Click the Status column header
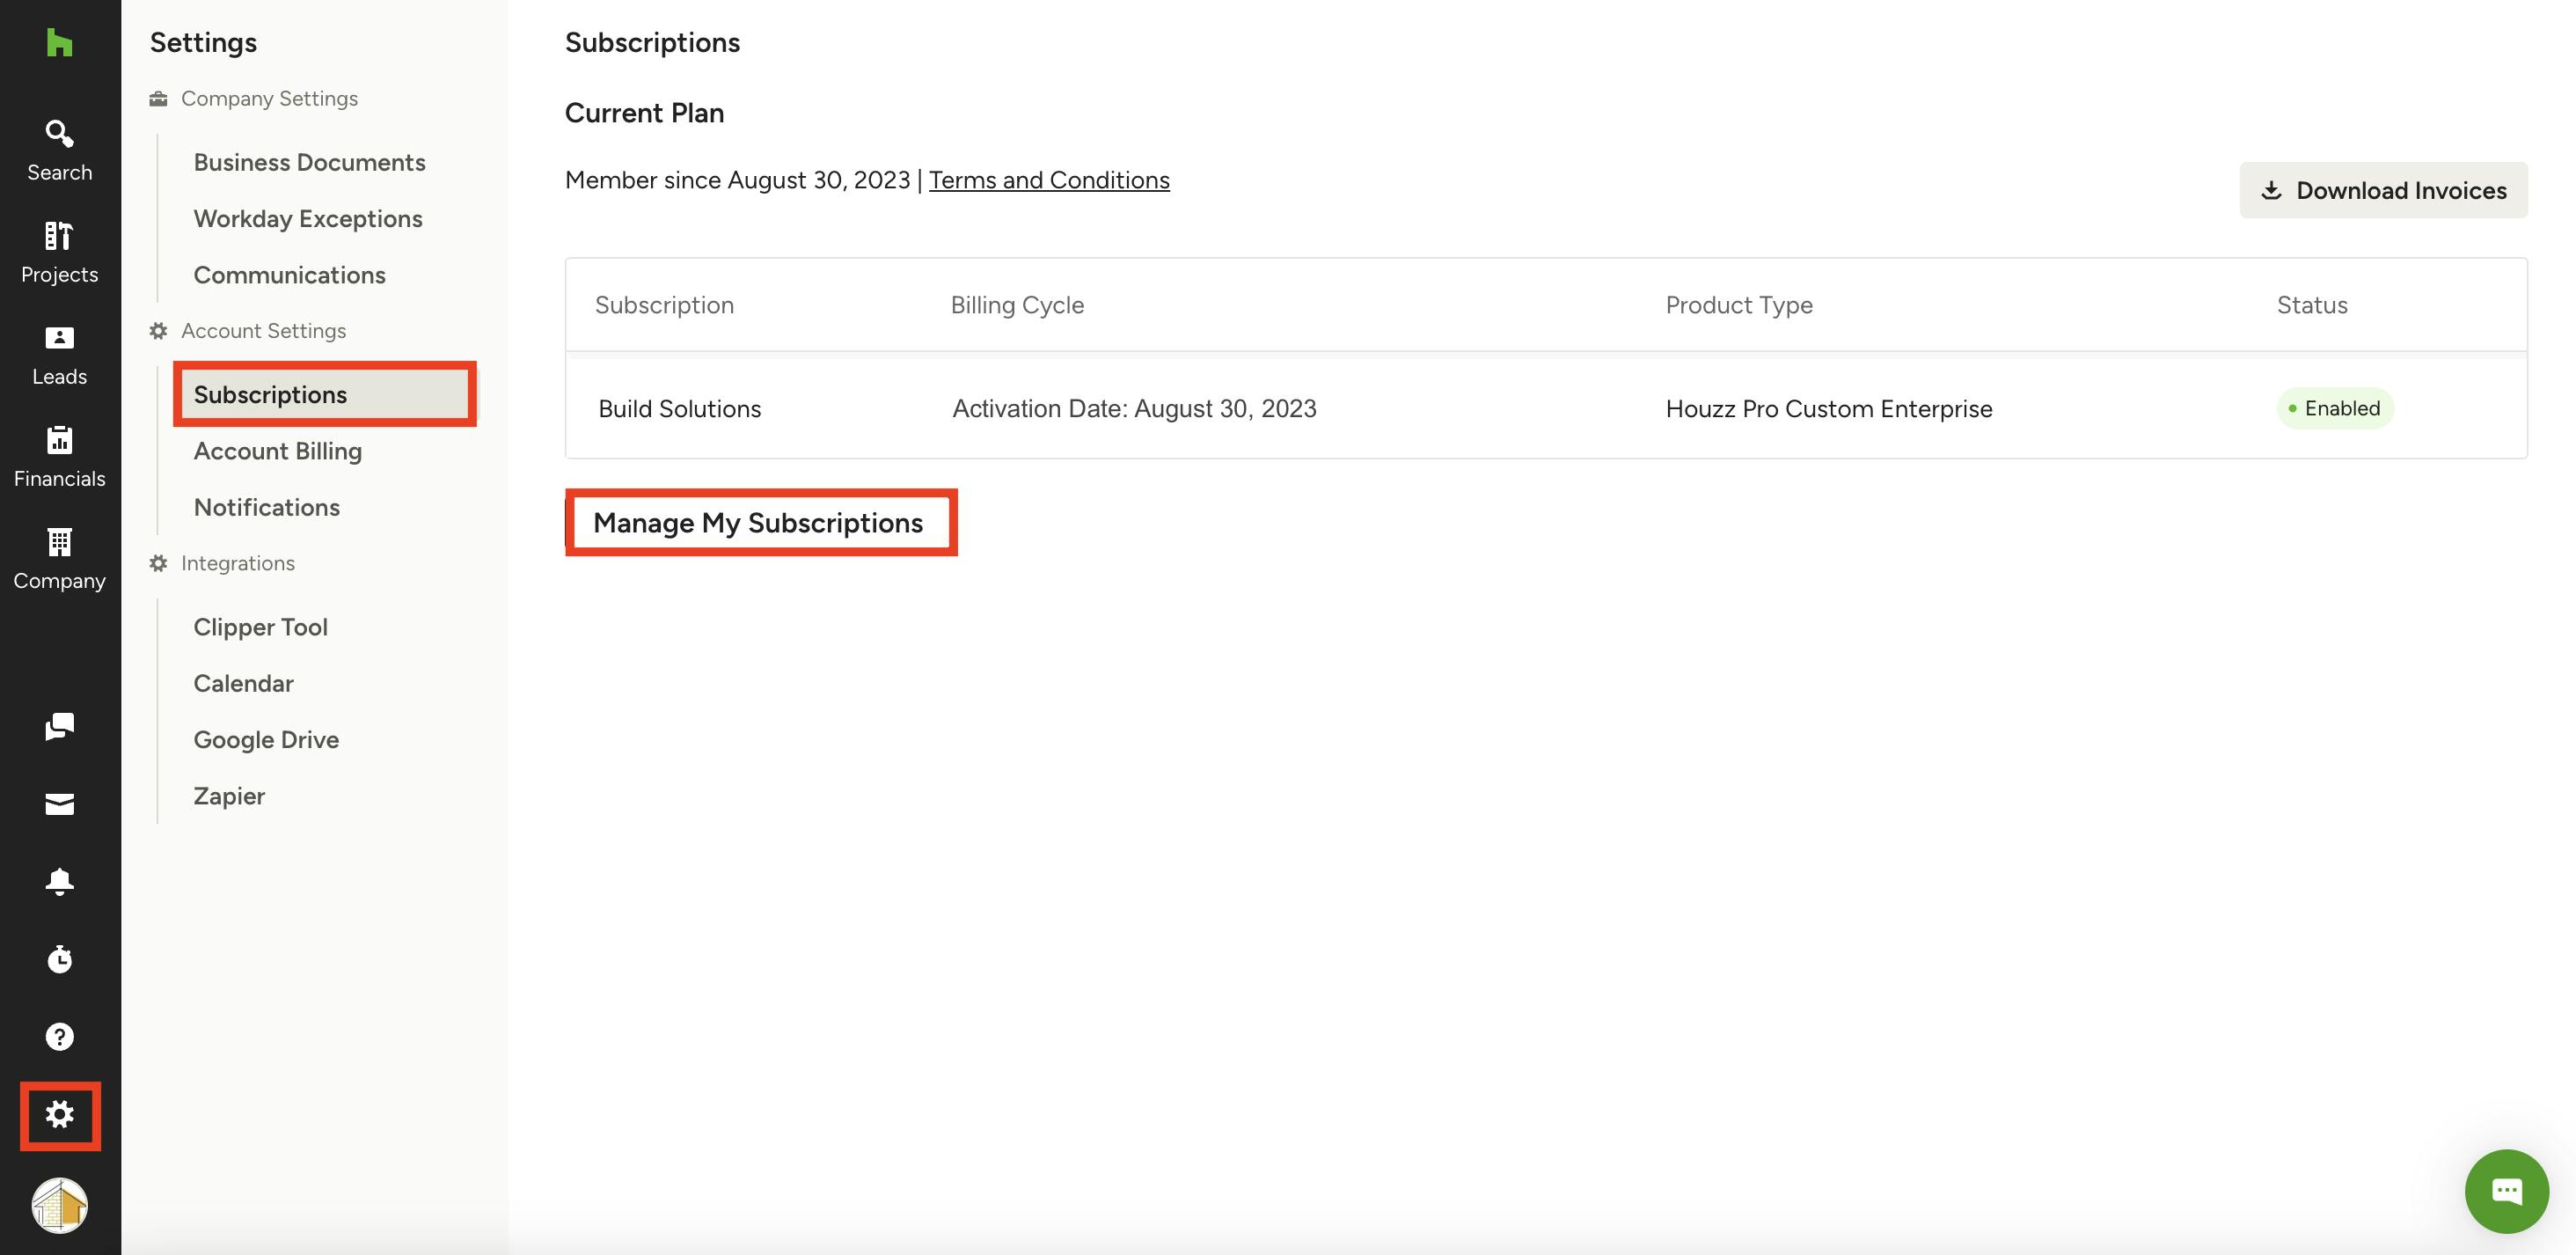Image resolution: width=2576 pixels, height=1255 pixels. 2312,305
